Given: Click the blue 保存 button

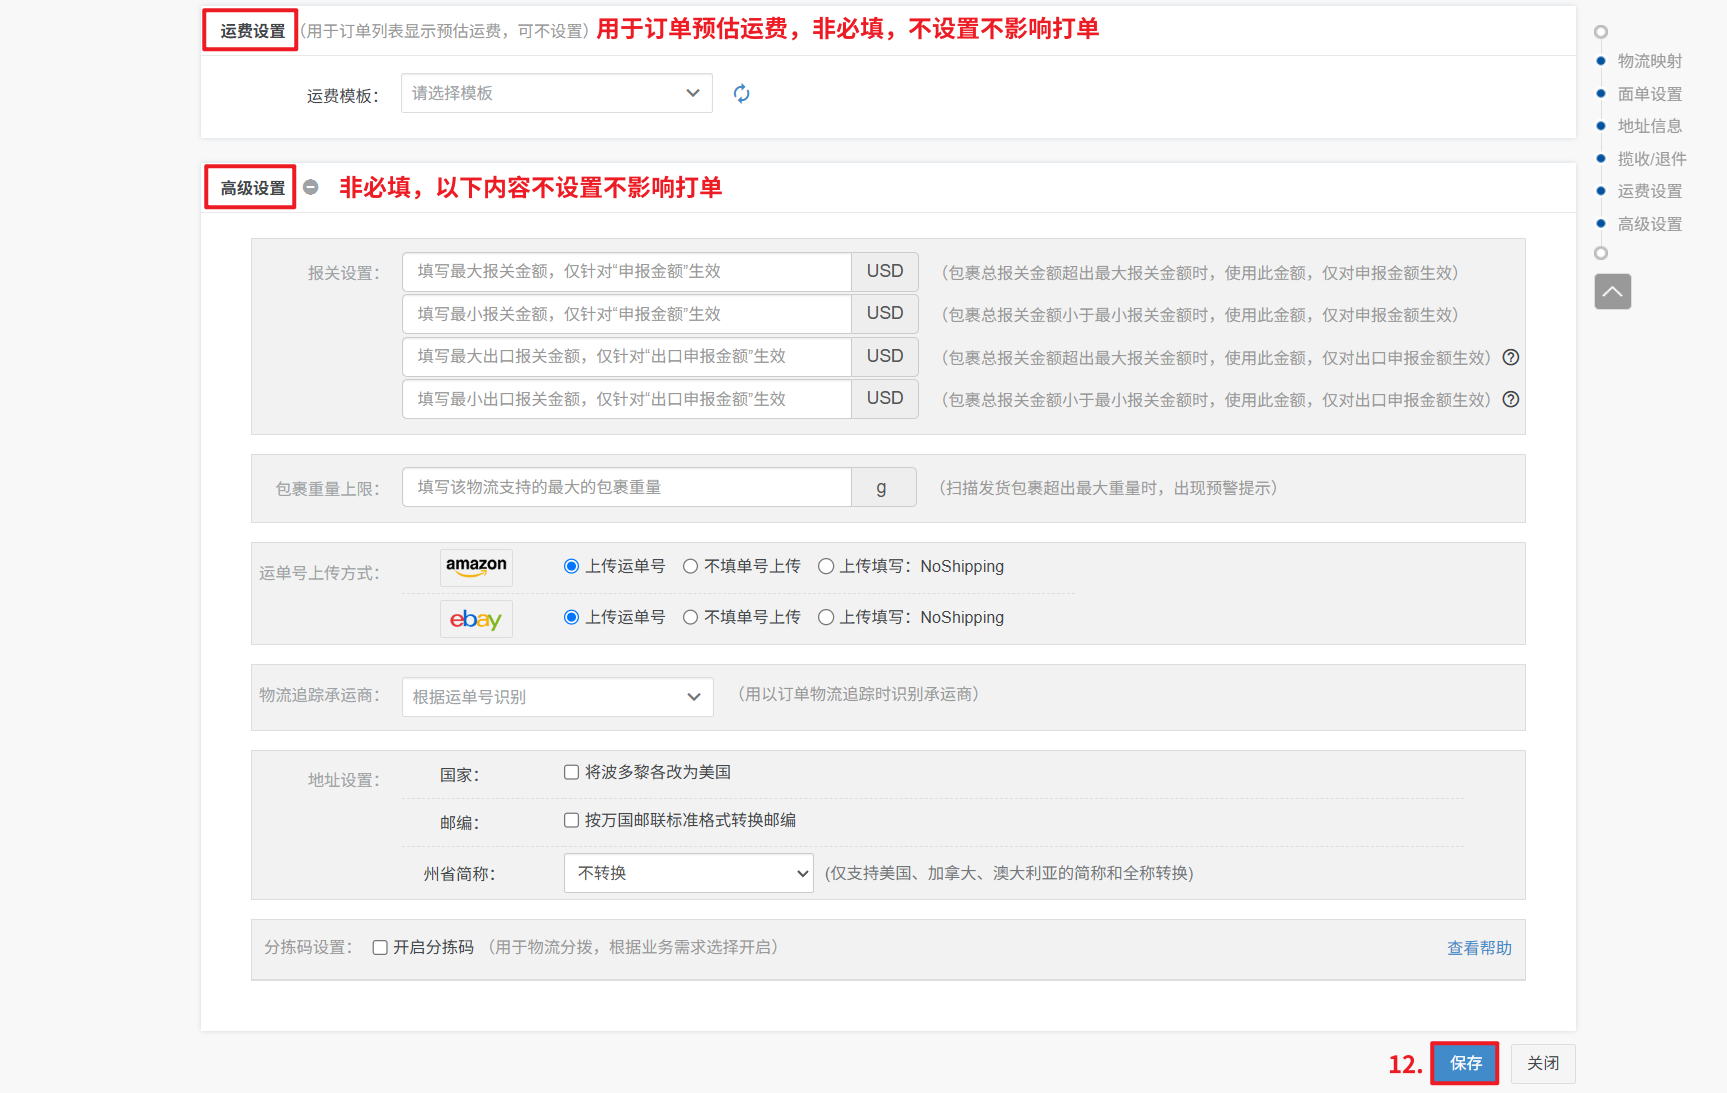Looking at the screenshot, I should click(x=1465, y=1063).
